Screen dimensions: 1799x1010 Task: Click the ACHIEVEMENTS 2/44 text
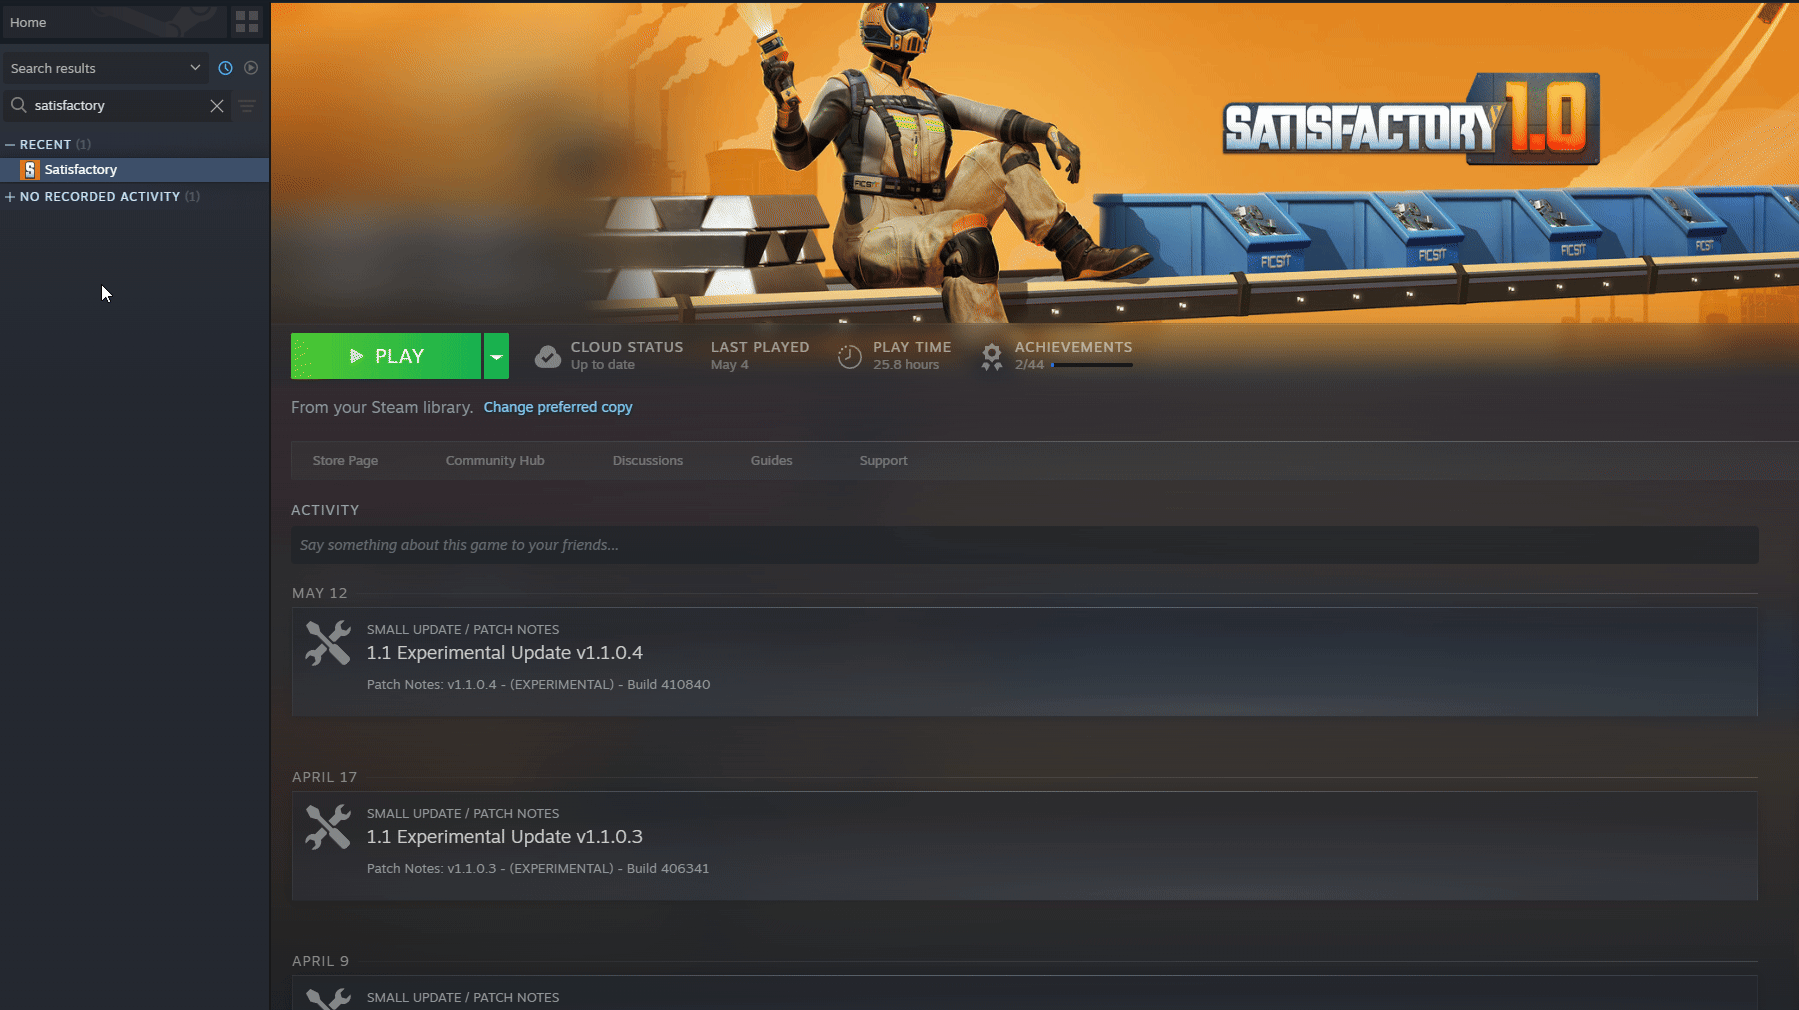pos(1073,356)
